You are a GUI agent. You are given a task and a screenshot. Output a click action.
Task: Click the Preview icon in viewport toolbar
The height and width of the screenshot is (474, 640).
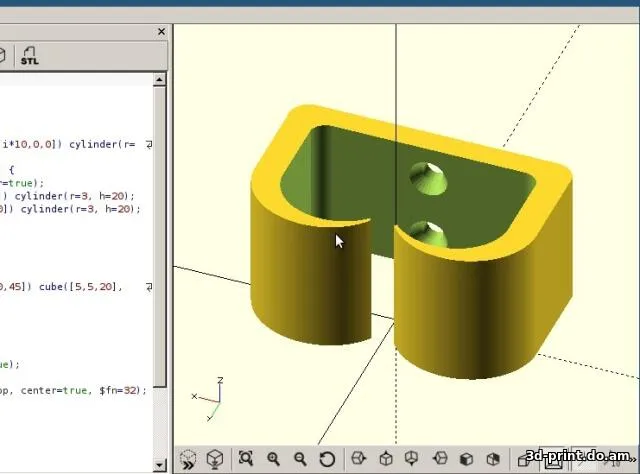[188, 459]
